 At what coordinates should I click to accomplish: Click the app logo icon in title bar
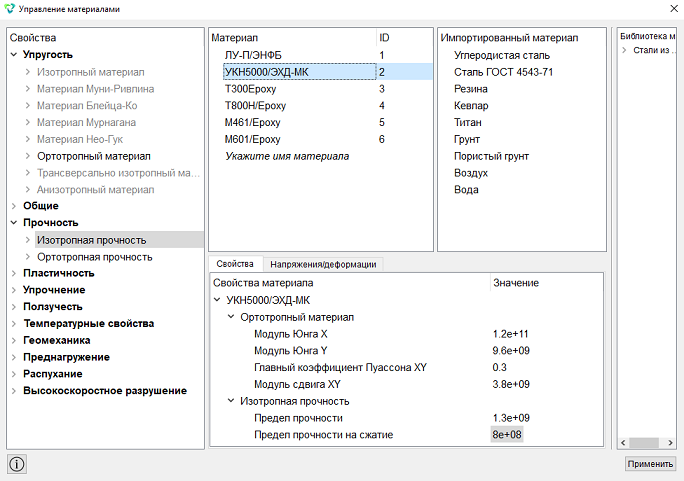click(9, 9)
